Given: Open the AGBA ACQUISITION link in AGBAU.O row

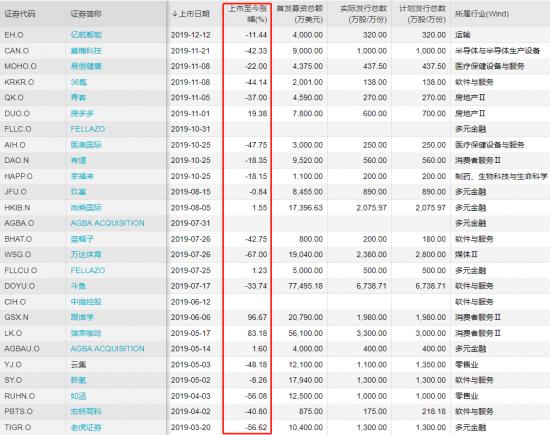Looking at the screenshot, I should (107, 349).
